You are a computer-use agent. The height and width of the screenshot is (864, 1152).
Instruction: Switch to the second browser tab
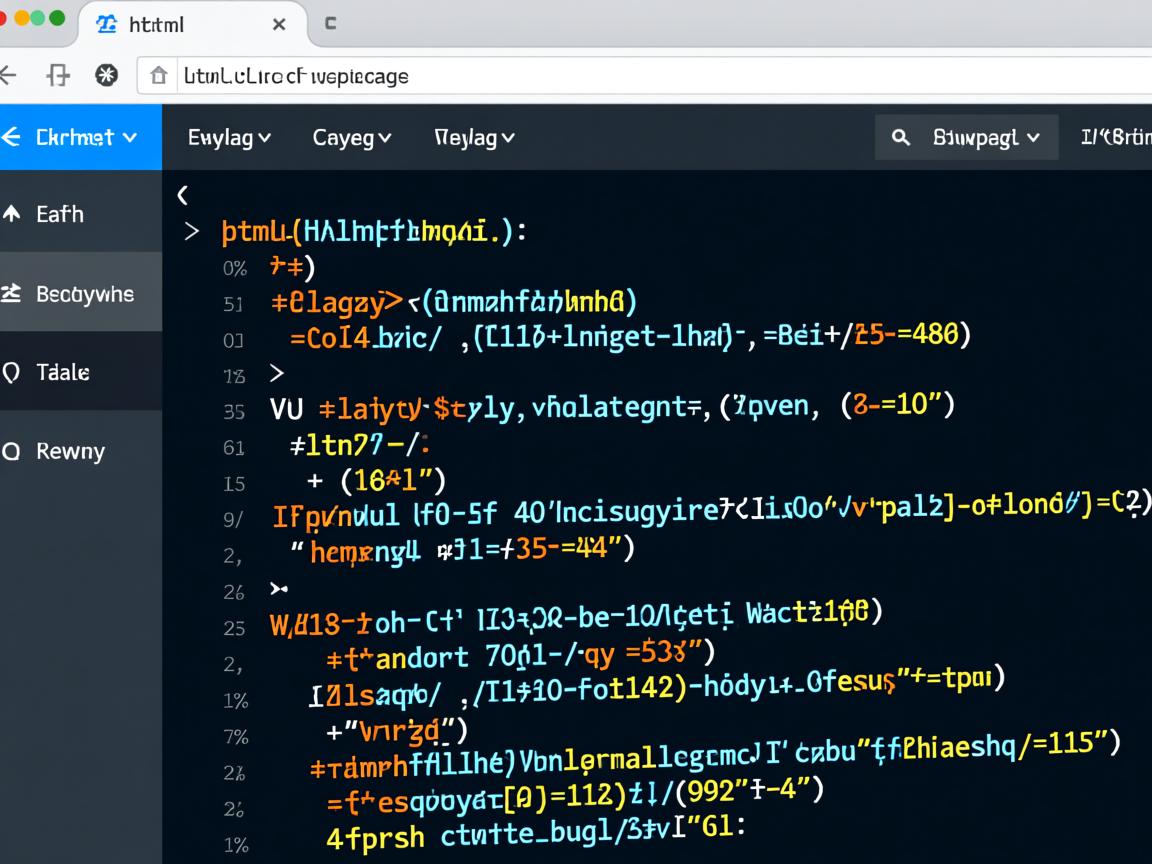(330, 24)
